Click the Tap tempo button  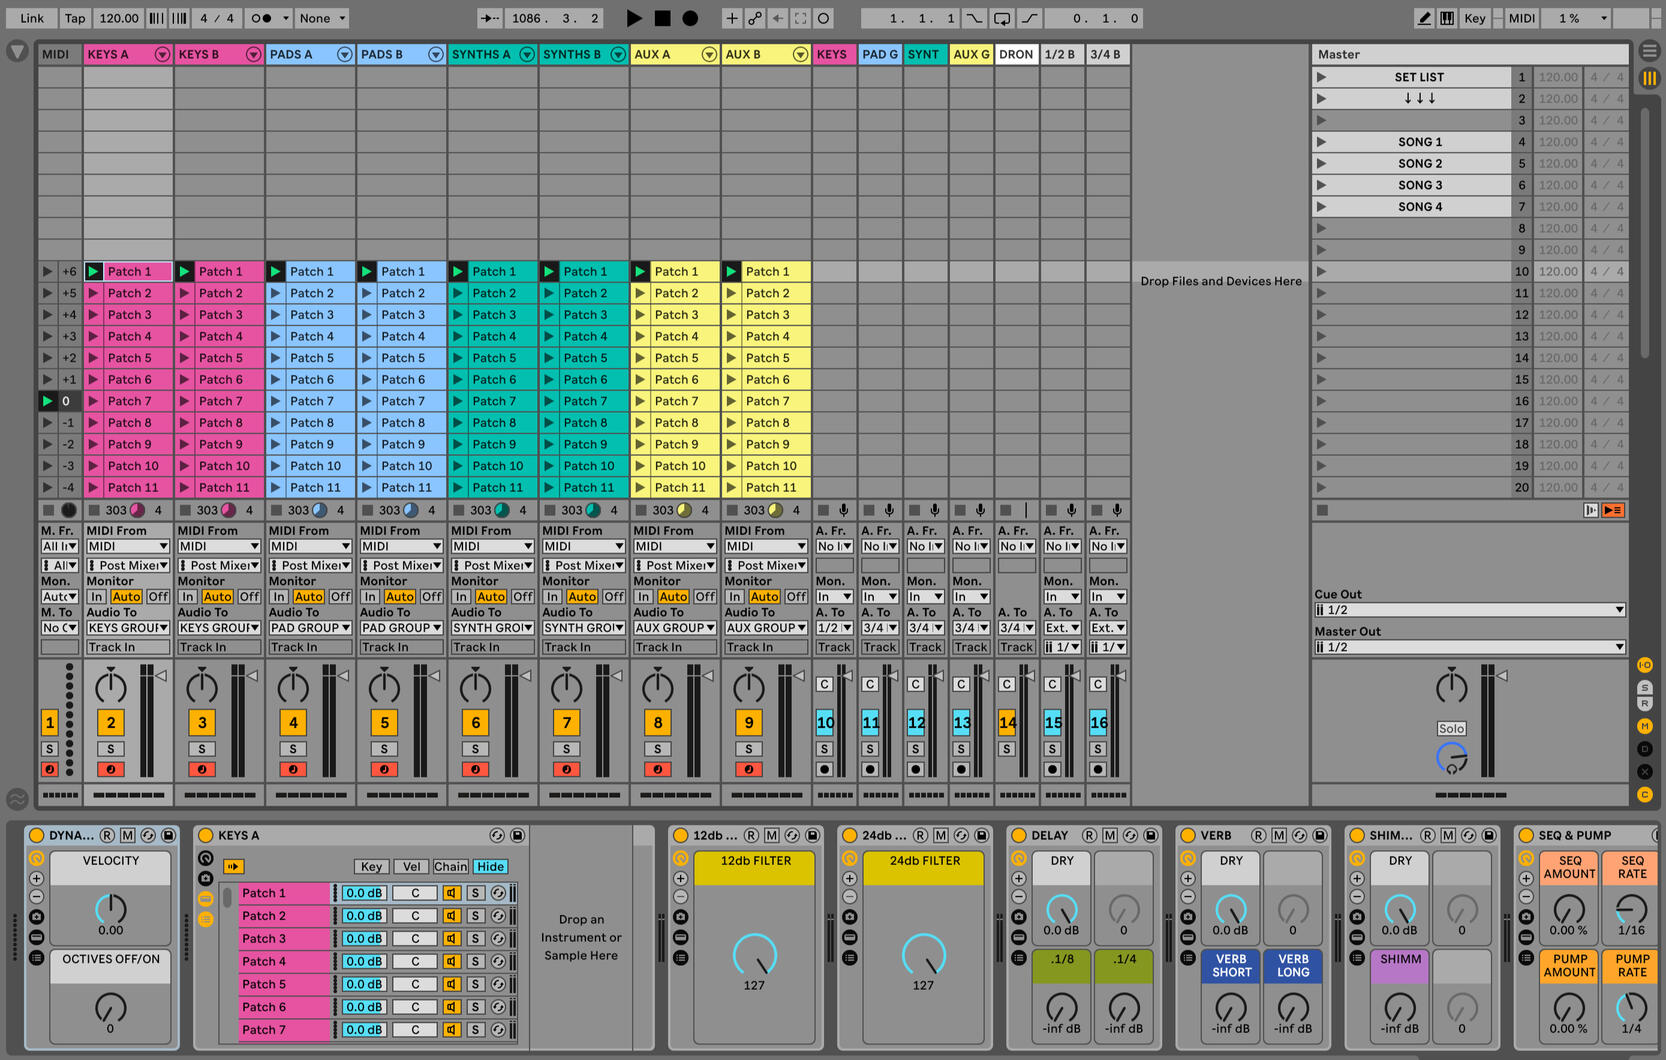click(75, 18)
